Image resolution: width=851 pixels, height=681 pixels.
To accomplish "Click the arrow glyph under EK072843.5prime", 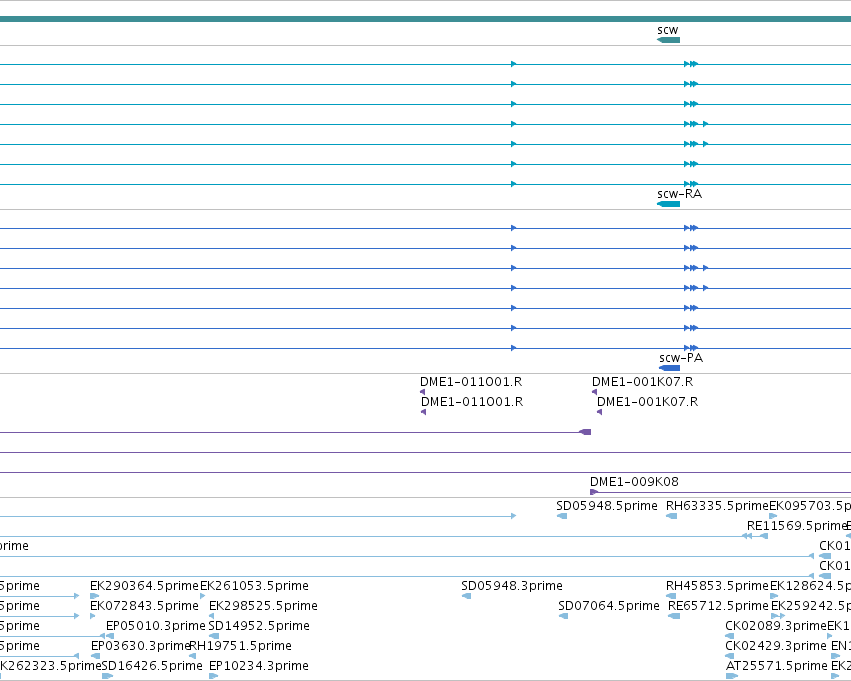I will 93,616.
